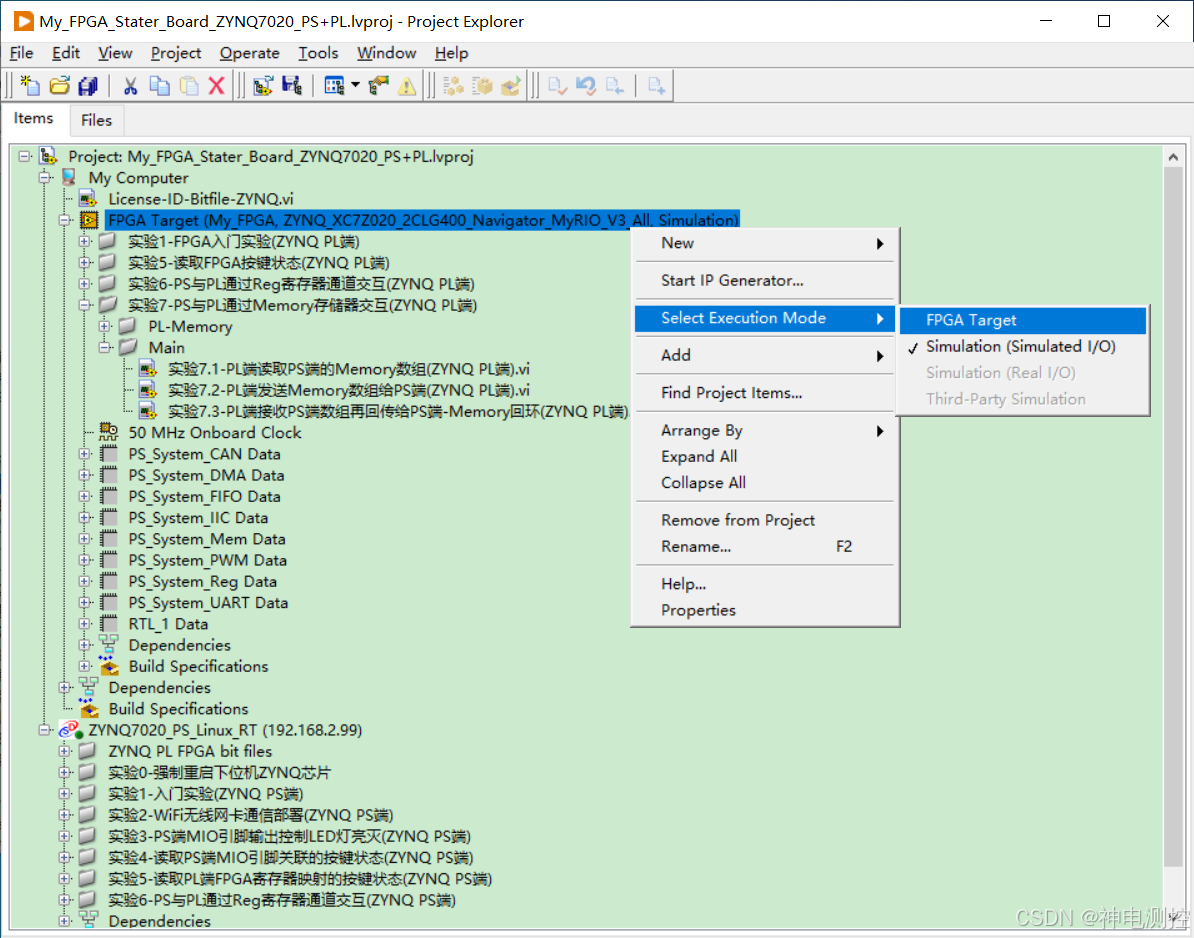Click Find Project Items... entry
The image size is (1194, 938).
(x=765, y=393)
